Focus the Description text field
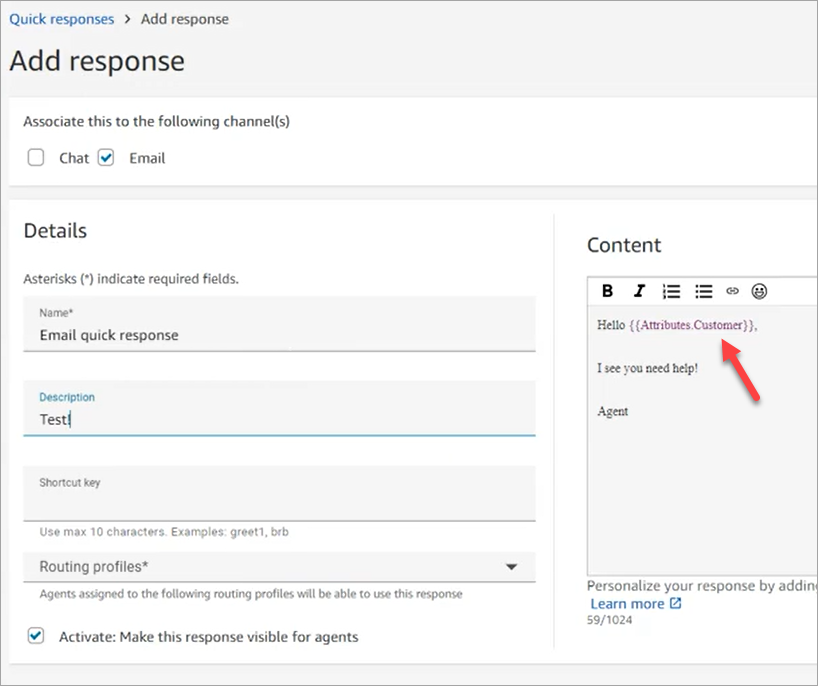This screenshot has height=686, width=818. click(279, 420)
